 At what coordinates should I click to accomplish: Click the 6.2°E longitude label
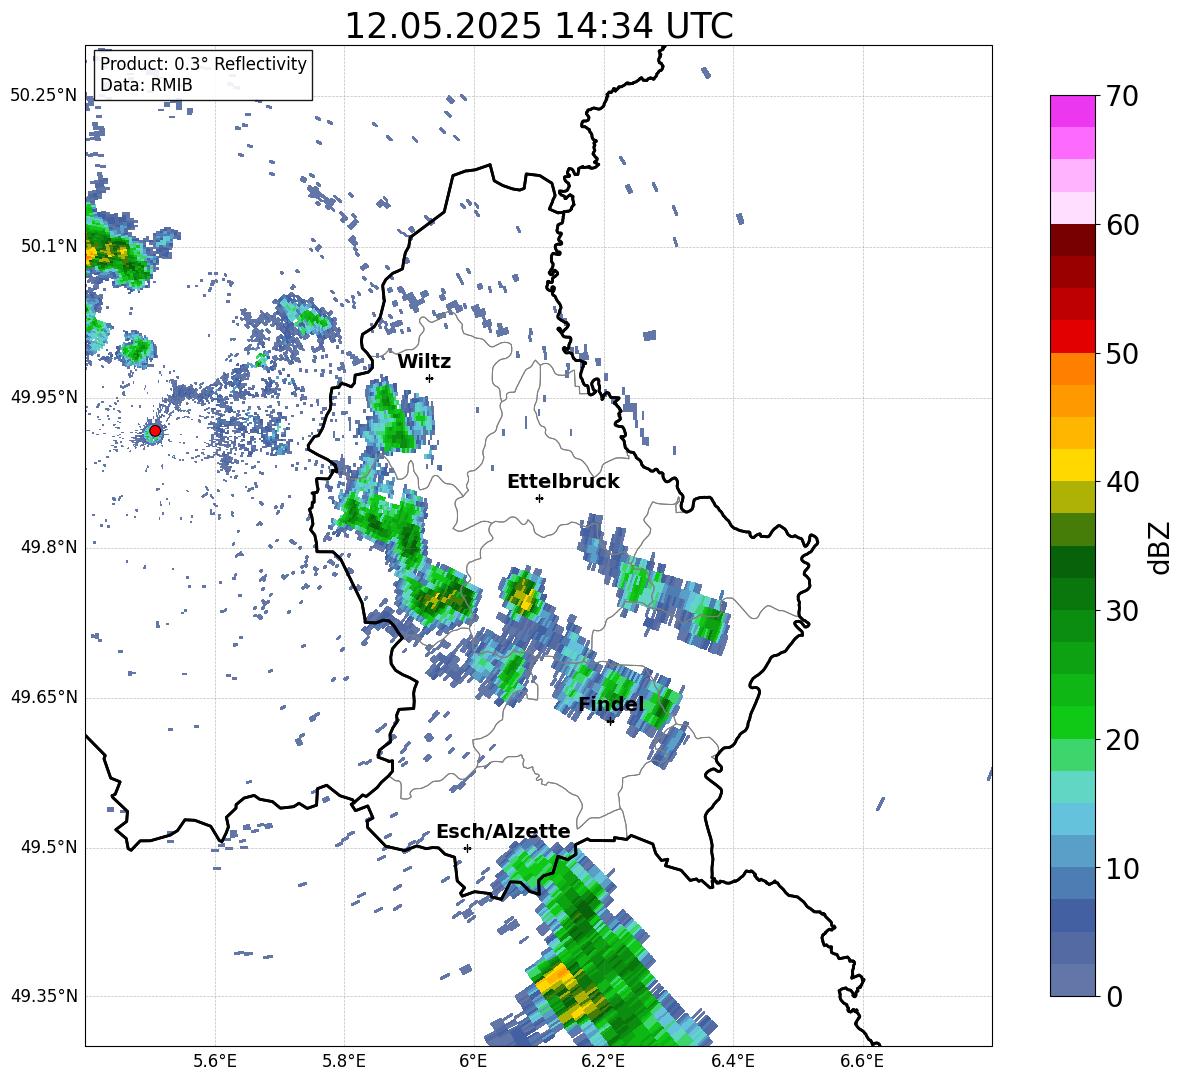click(x=603, y=1062)
